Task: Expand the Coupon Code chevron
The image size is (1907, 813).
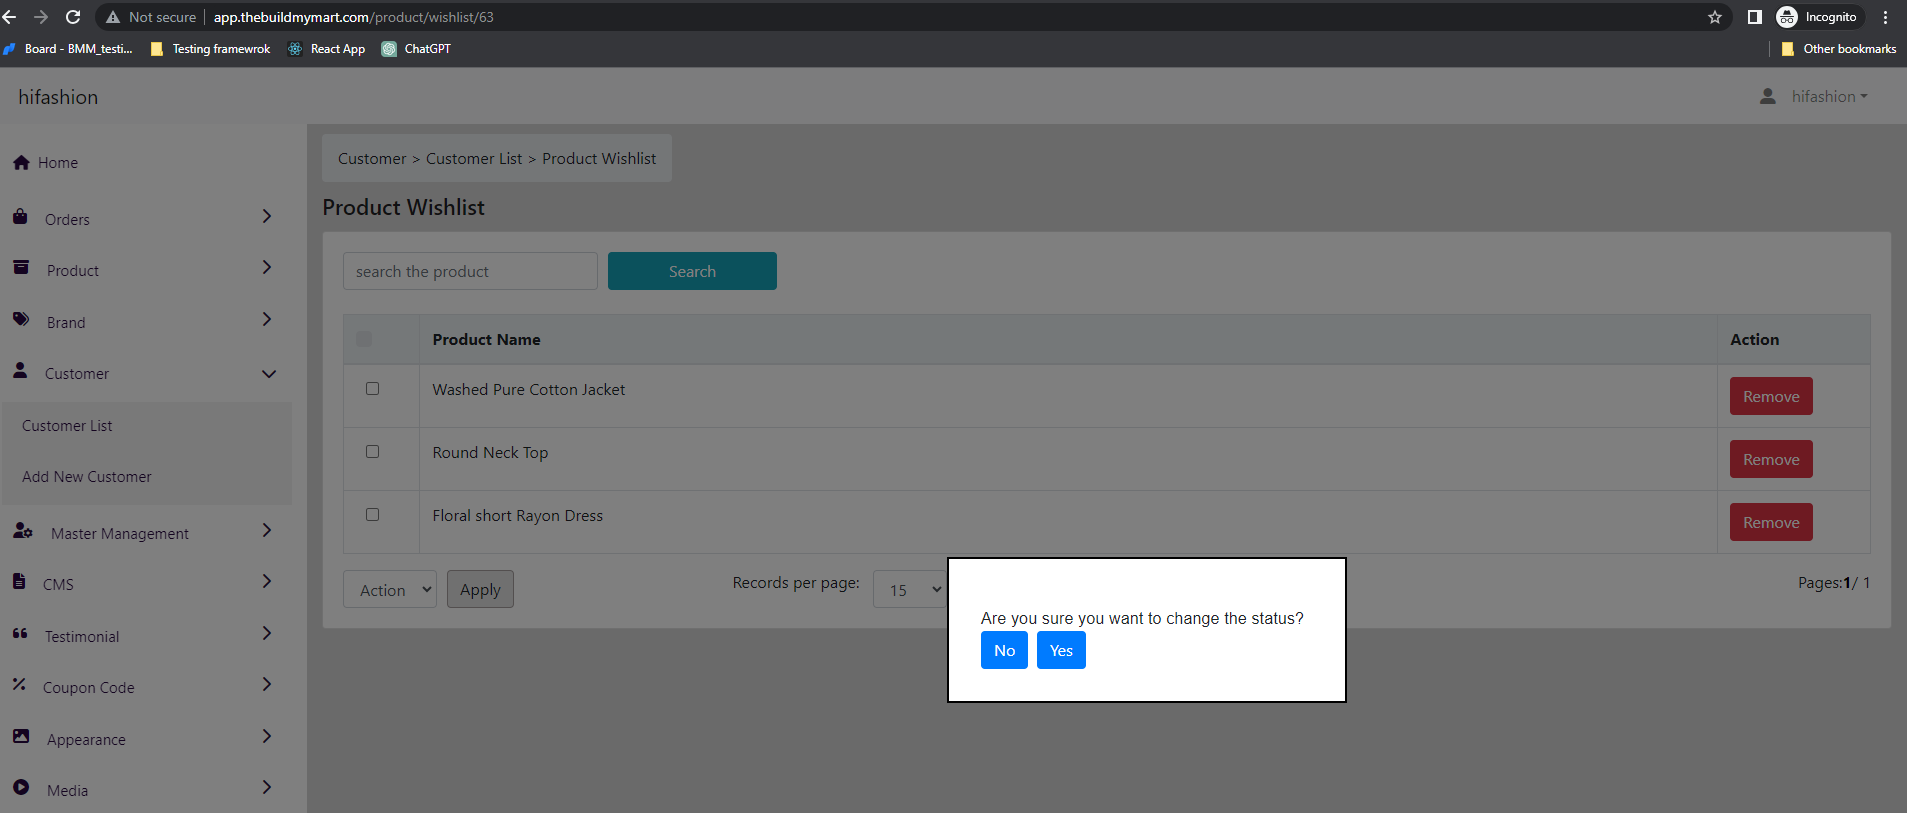Action: (x=267, y=684)
